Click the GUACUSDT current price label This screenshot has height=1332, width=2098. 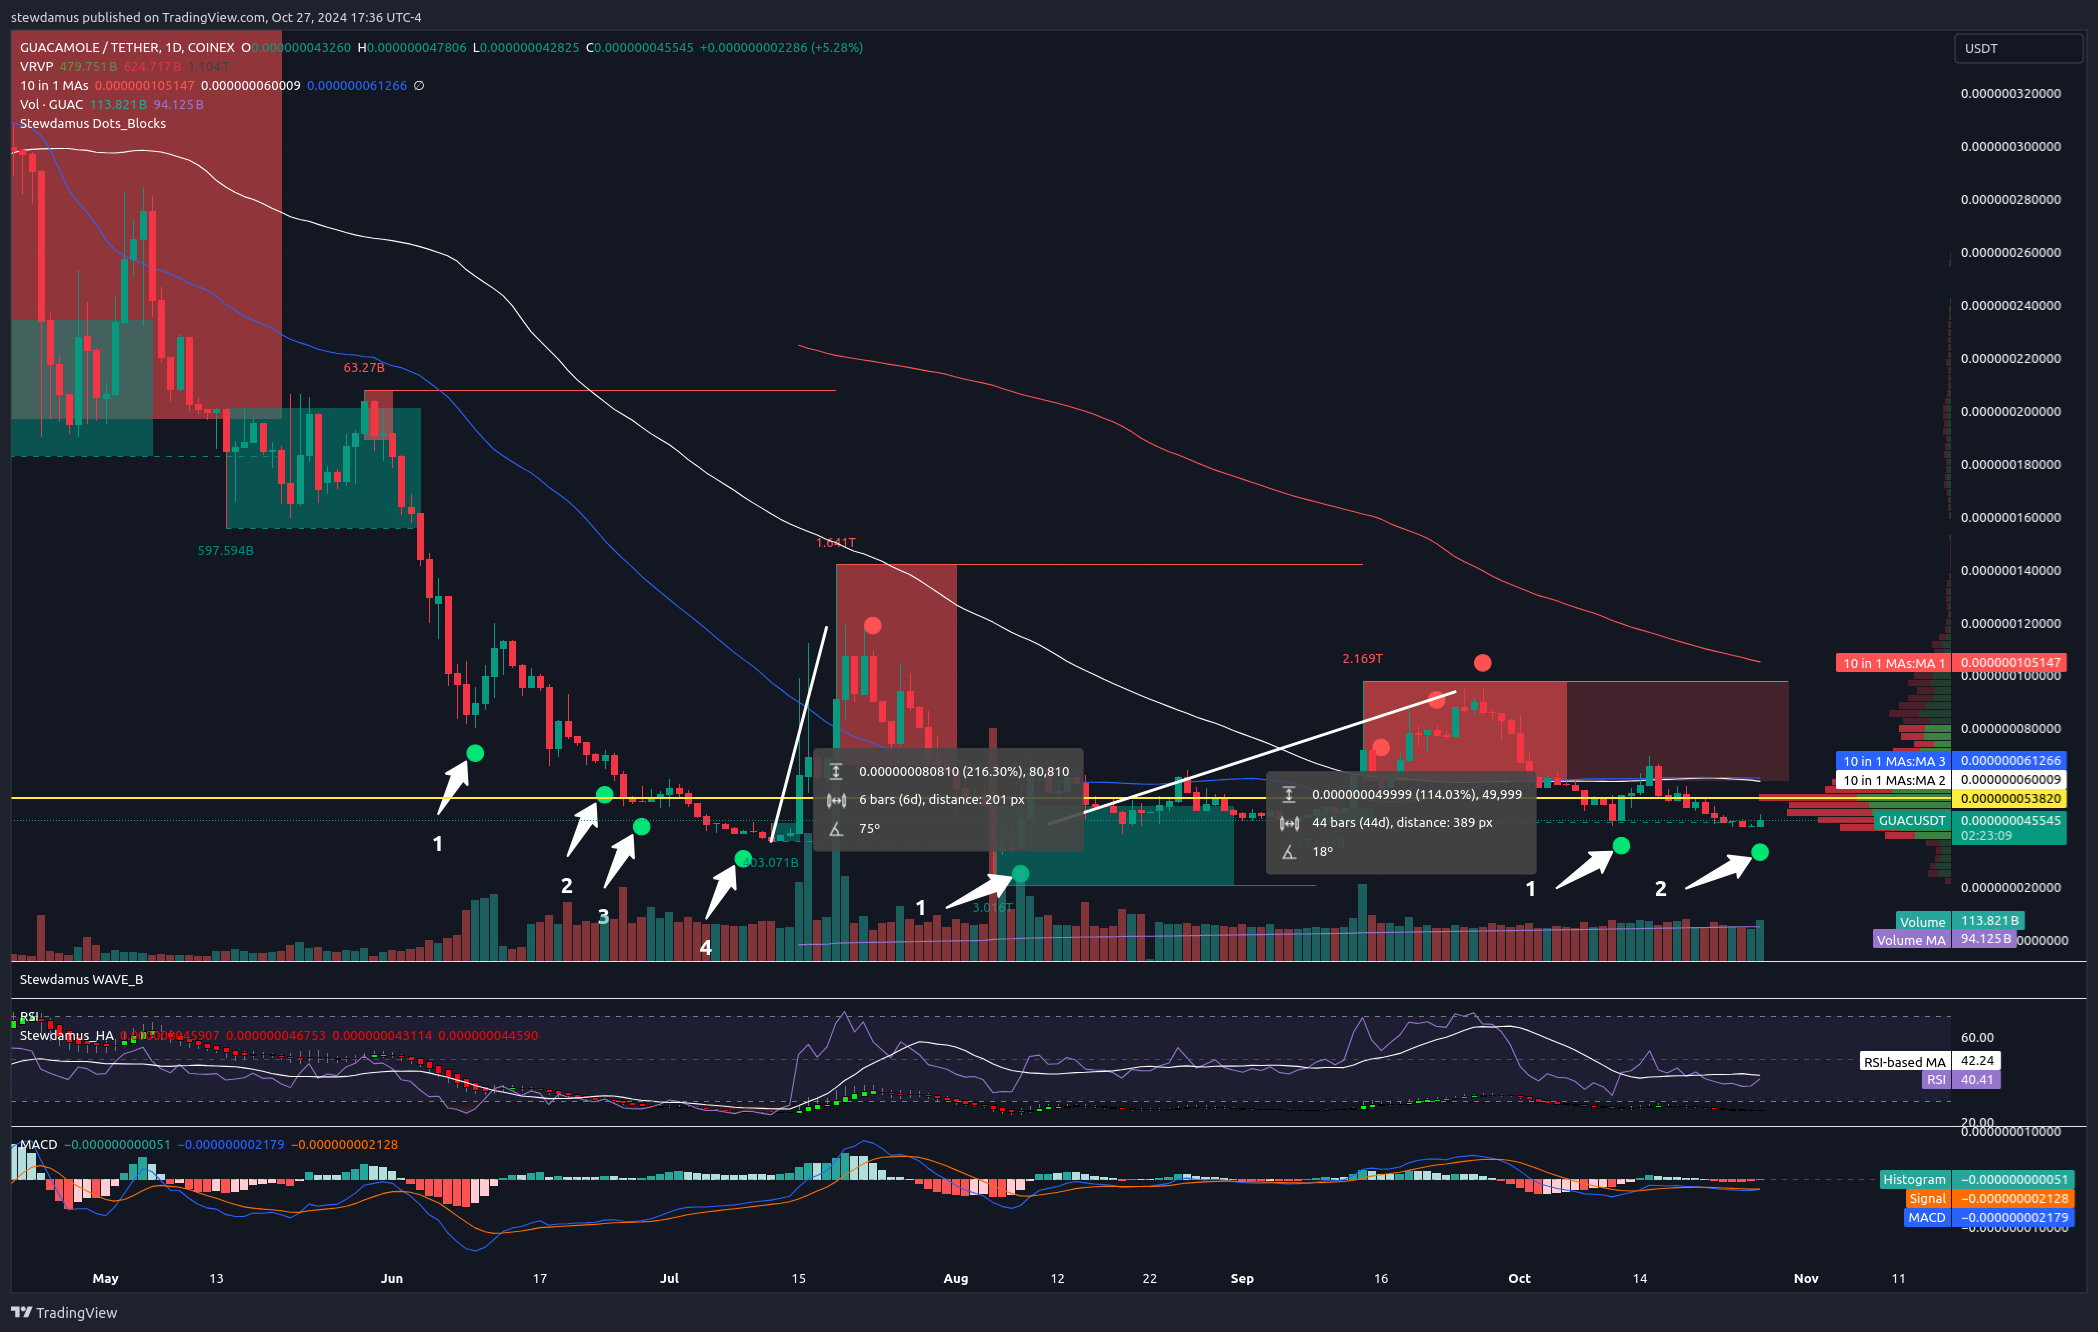click(x=1911, y=821)
